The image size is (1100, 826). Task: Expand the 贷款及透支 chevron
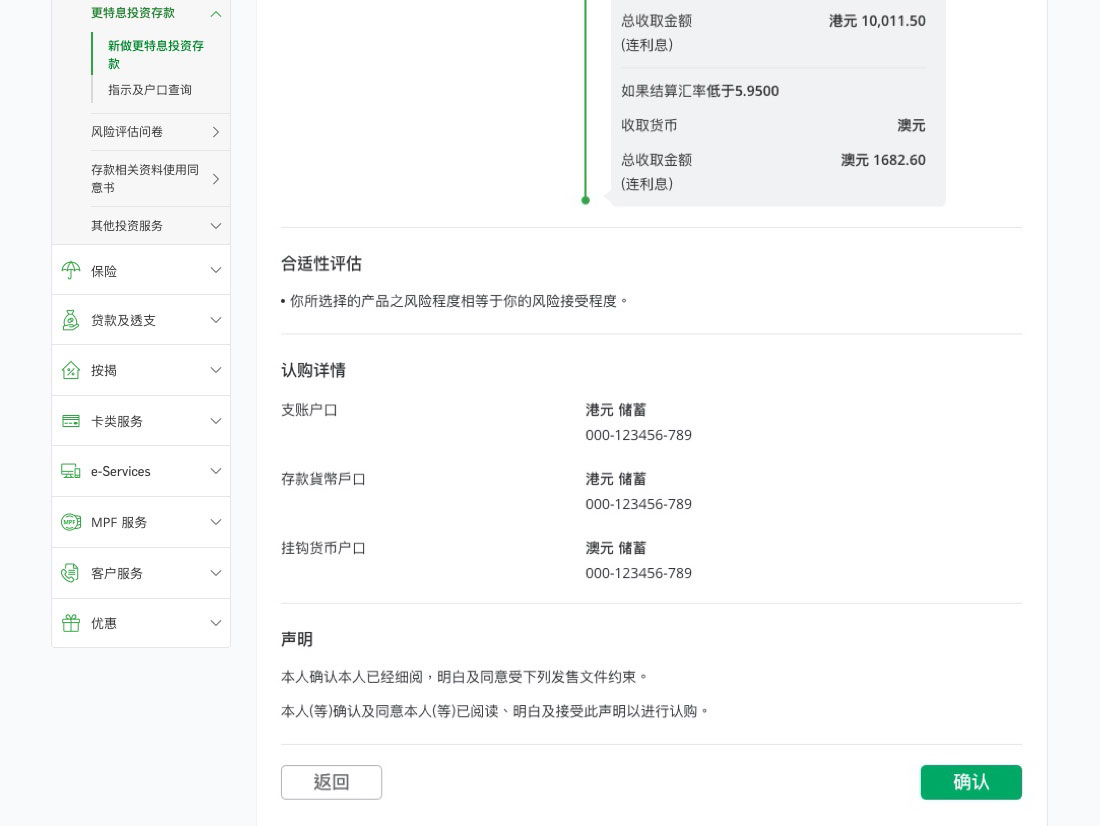point(216,320)
